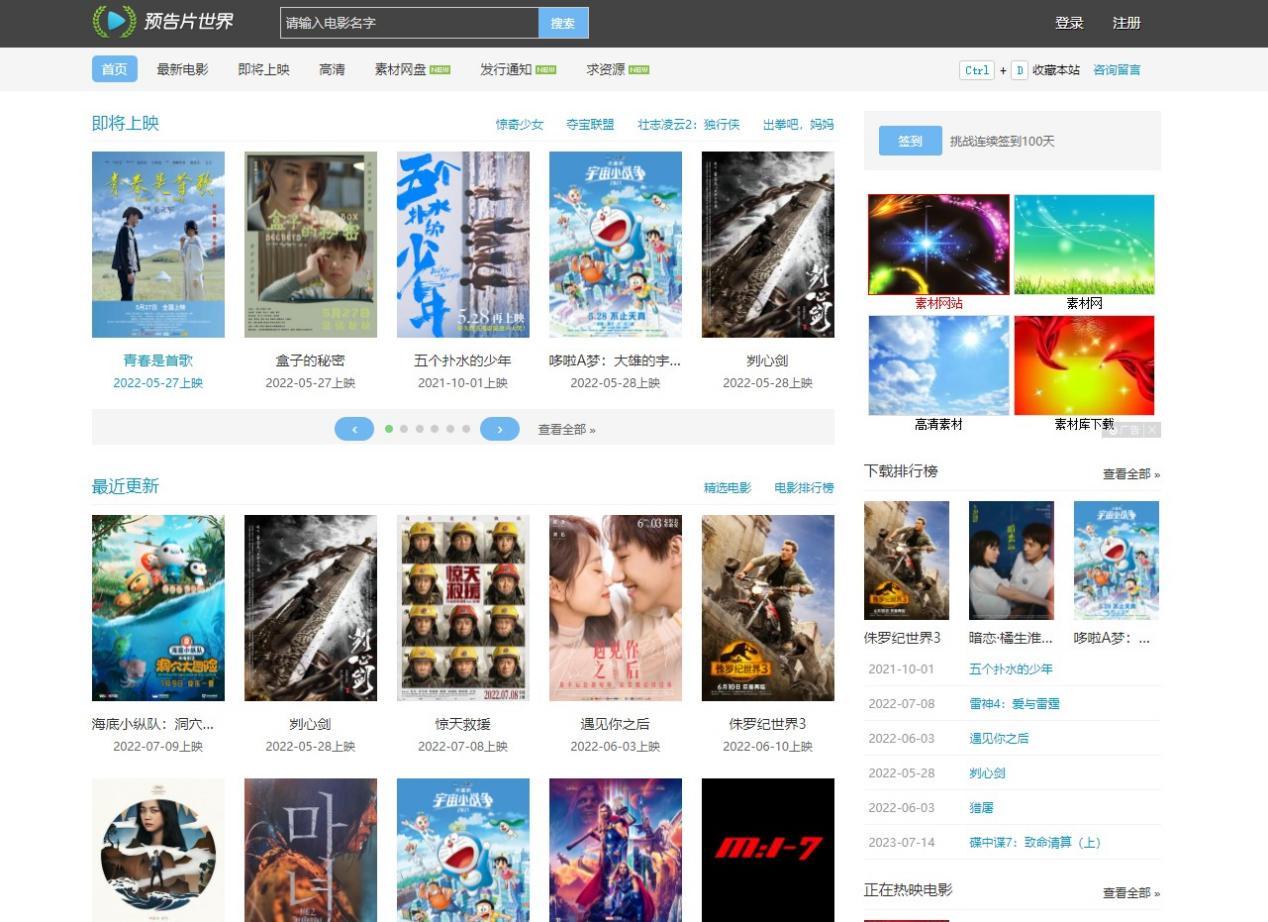Image resolution: width=1268 pixels, height=922 pixels.
Task: Click 查看全部 beside 下载排行榜
Action: coord(1131,474)
